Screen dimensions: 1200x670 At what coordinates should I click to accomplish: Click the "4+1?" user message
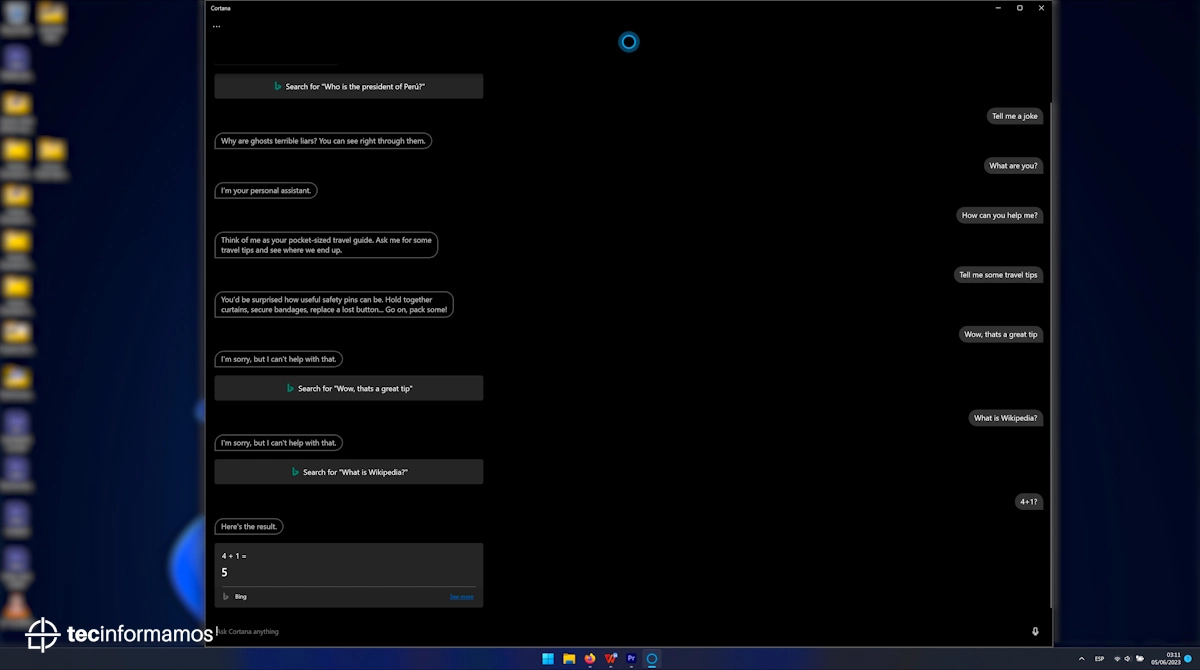click(1029, 502)
